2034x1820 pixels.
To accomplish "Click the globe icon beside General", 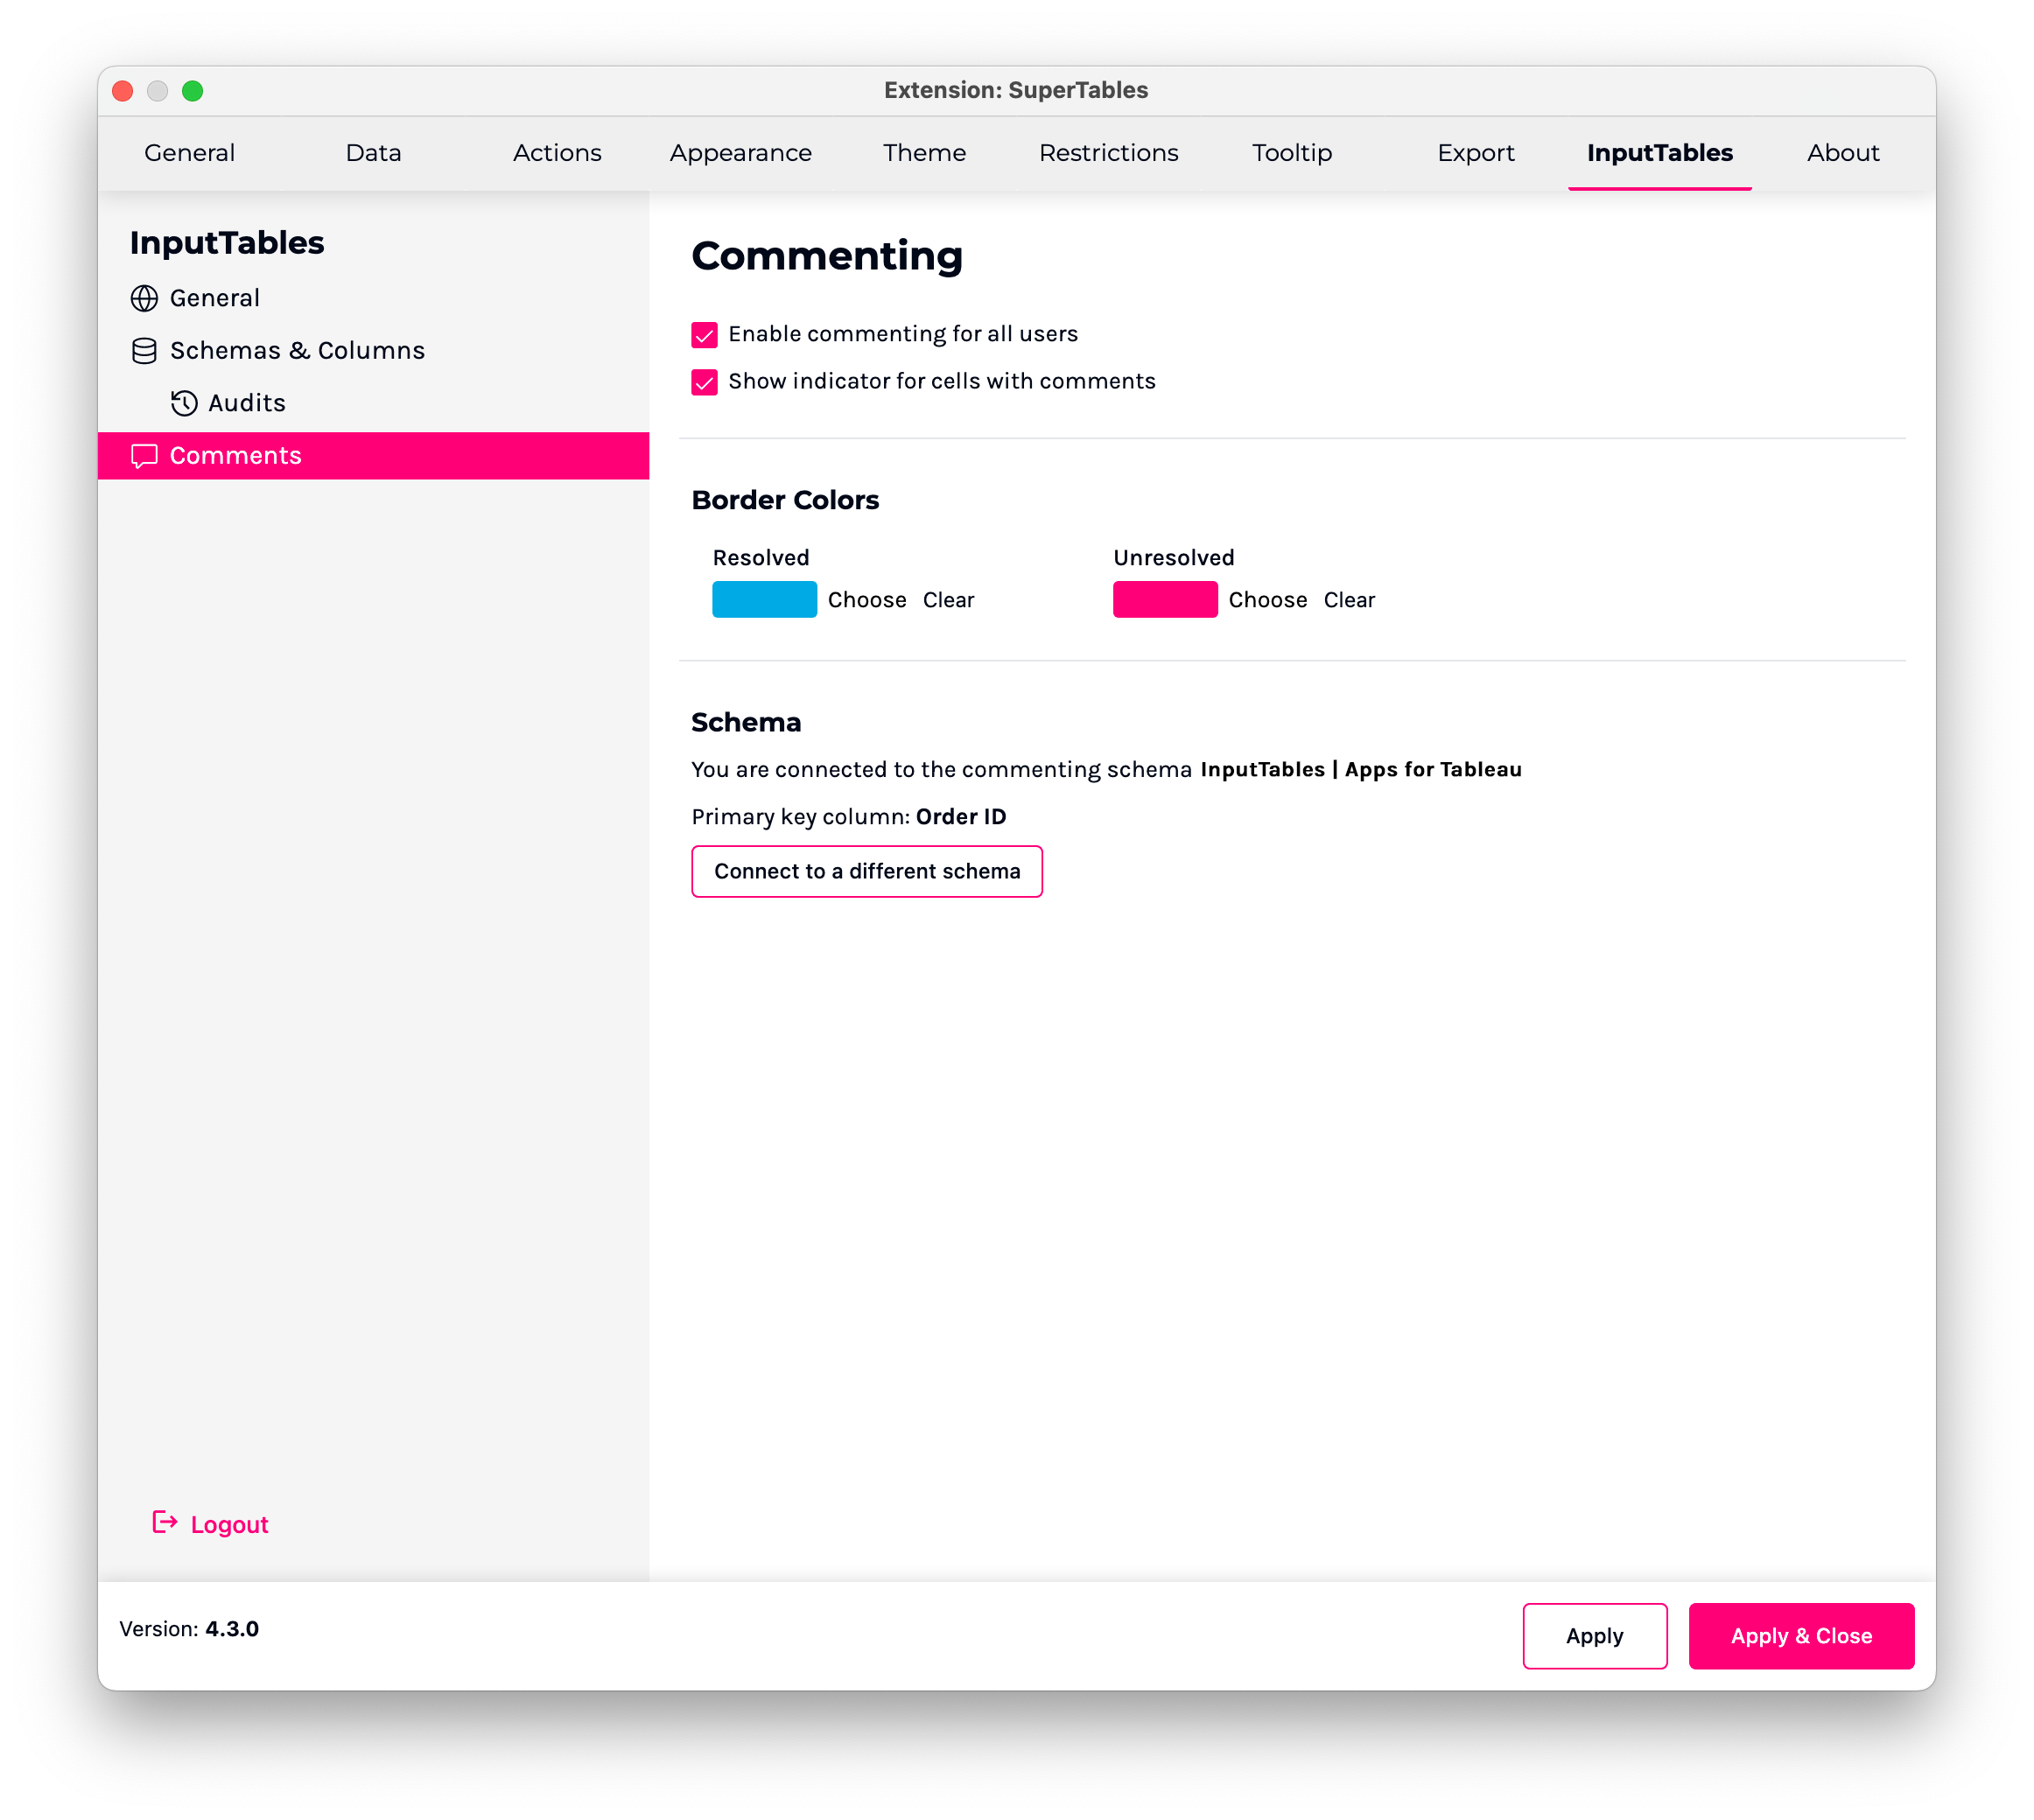I will tap(144, 298).
